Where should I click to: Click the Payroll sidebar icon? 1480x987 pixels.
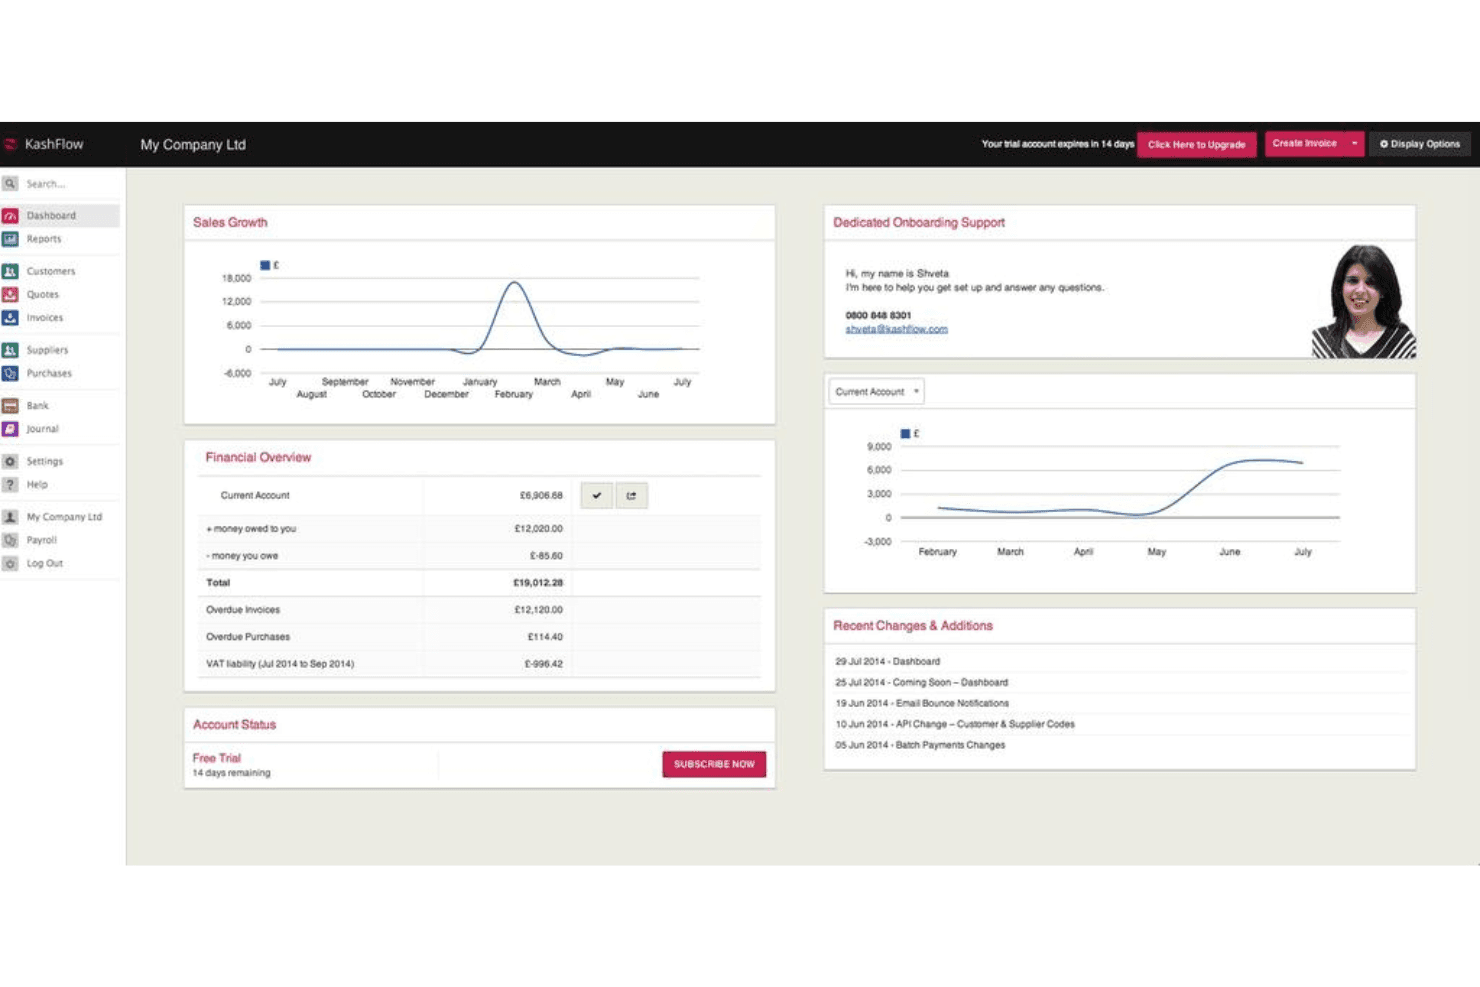tap(10, 540)
